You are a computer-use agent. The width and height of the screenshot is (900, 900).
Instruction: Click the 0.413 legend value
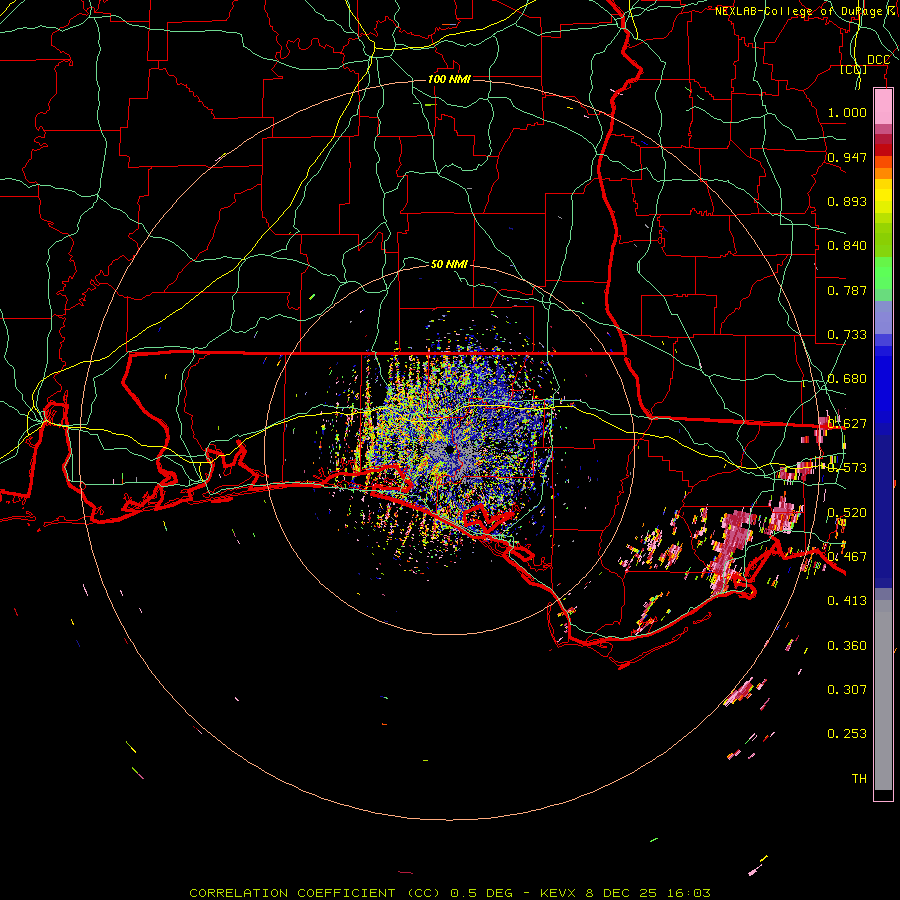(847, 601)
